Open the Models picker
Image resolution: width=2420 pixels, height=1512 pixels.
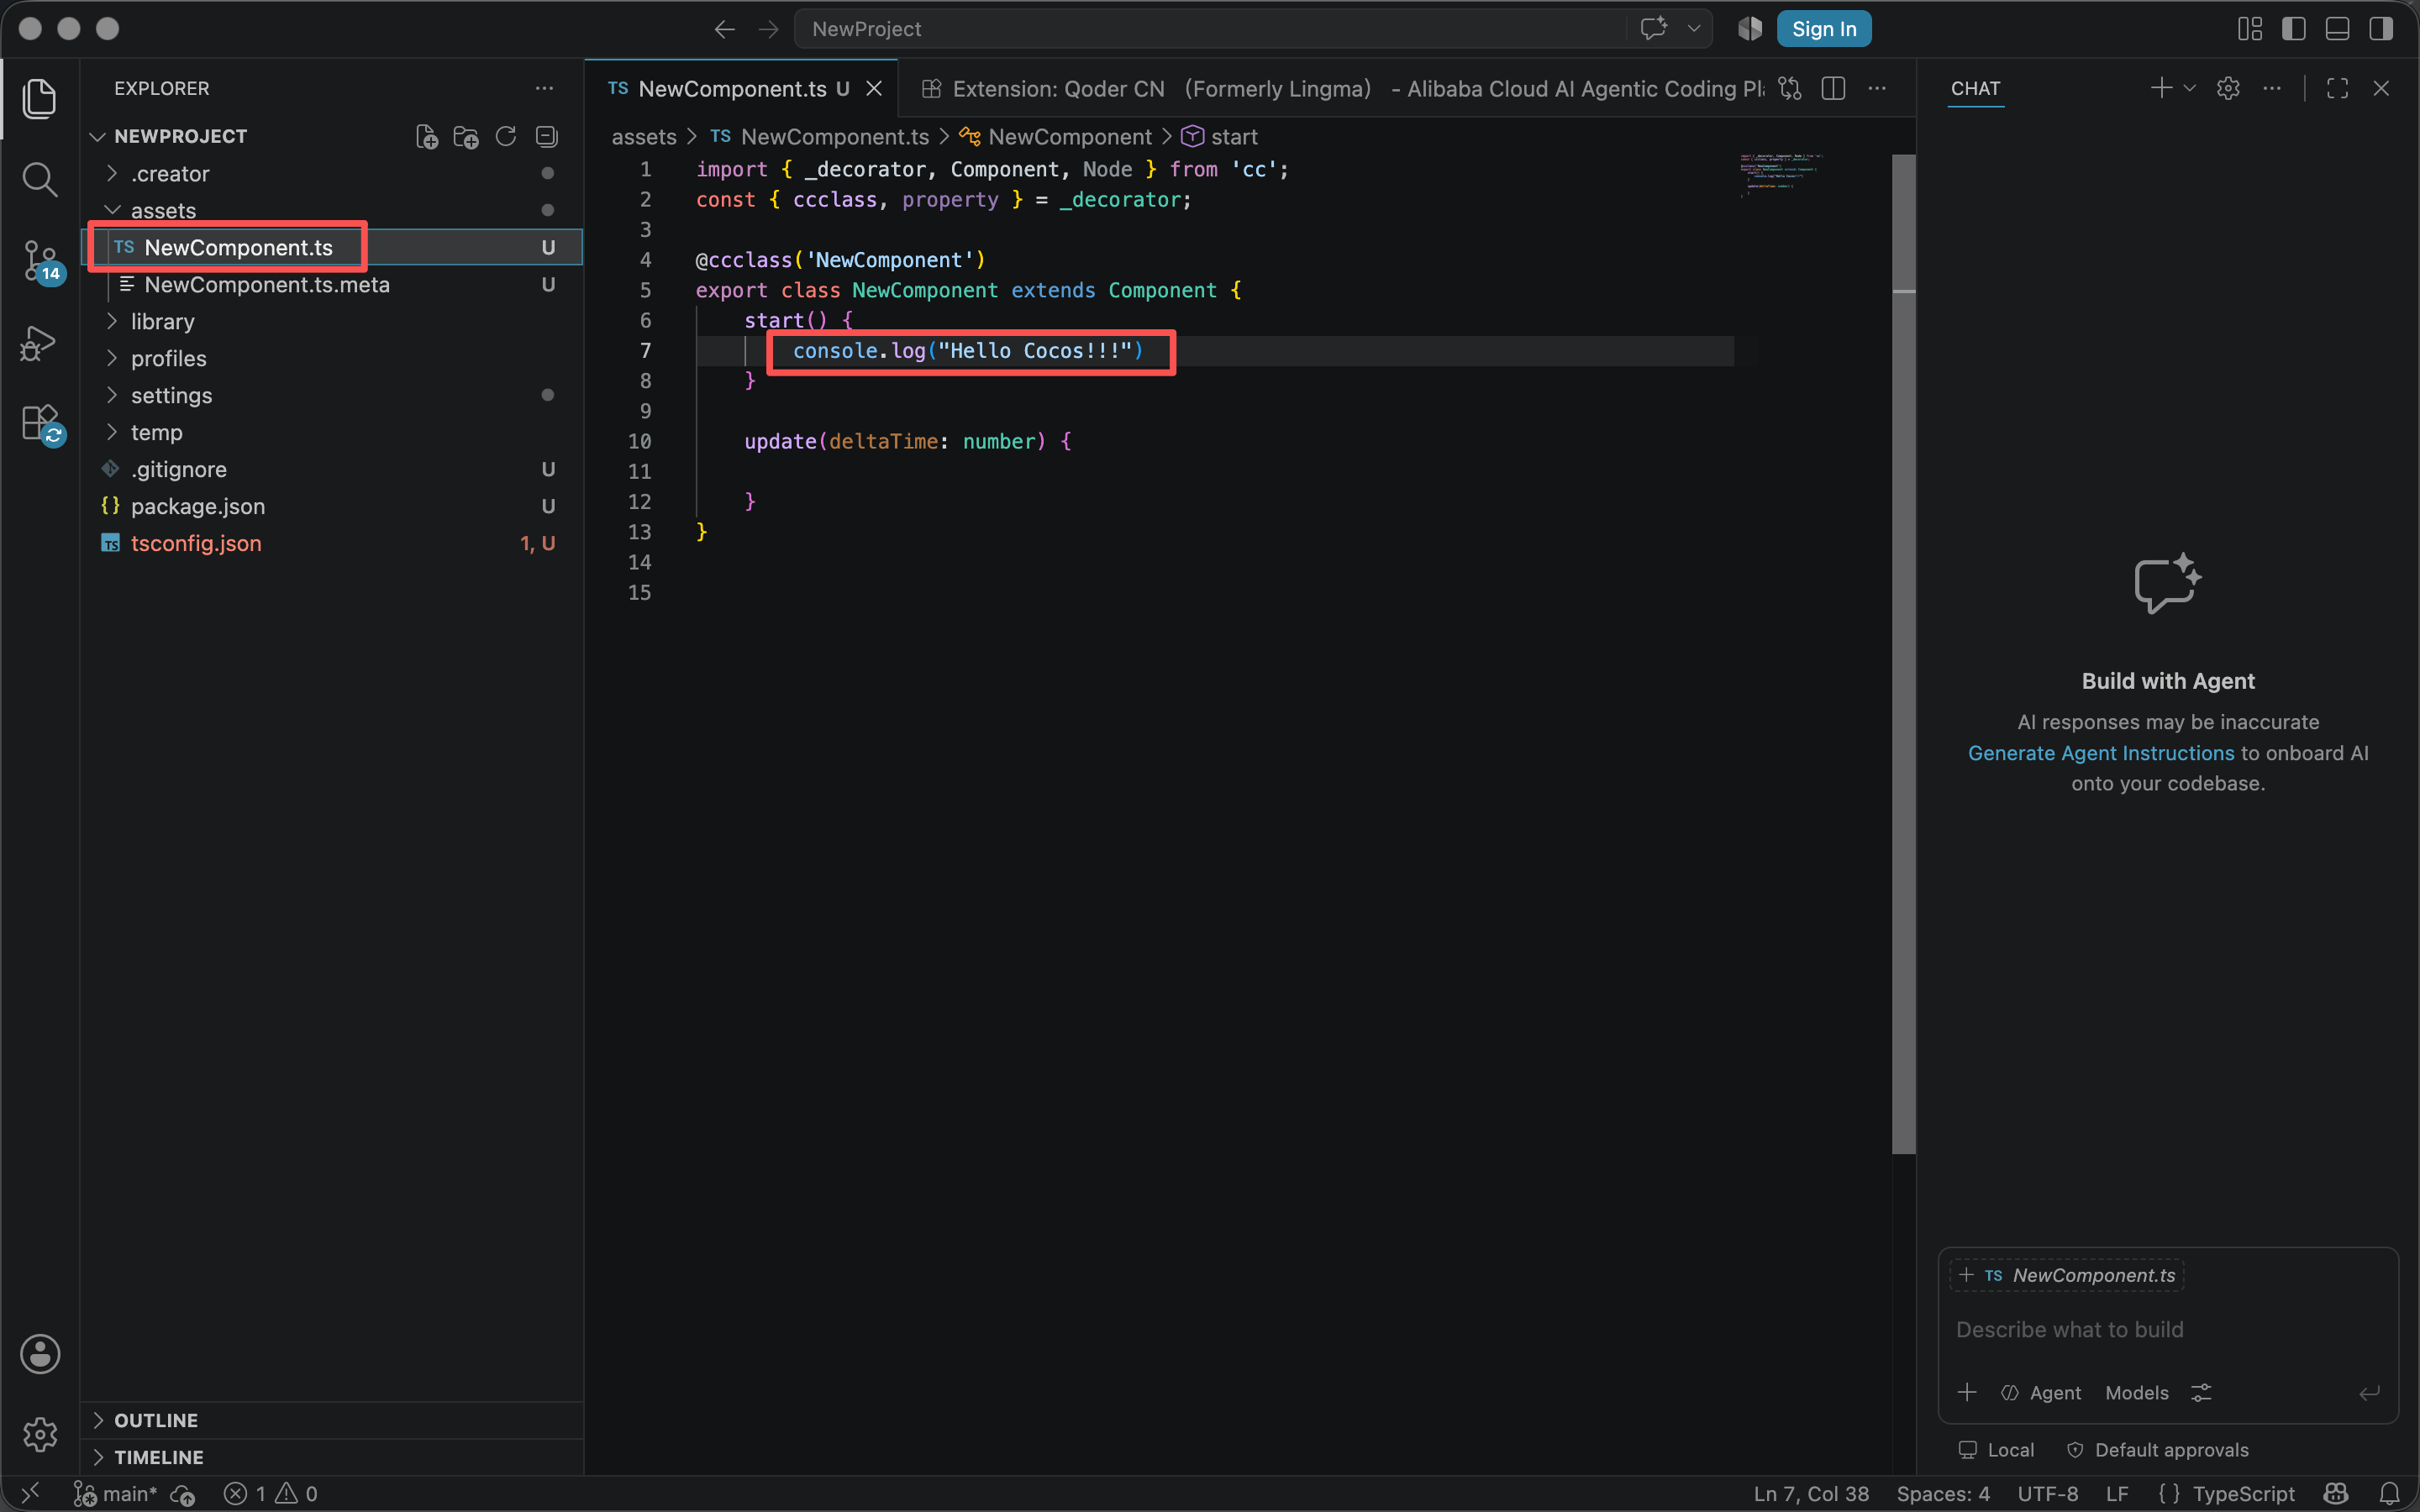[2136, 1393]
